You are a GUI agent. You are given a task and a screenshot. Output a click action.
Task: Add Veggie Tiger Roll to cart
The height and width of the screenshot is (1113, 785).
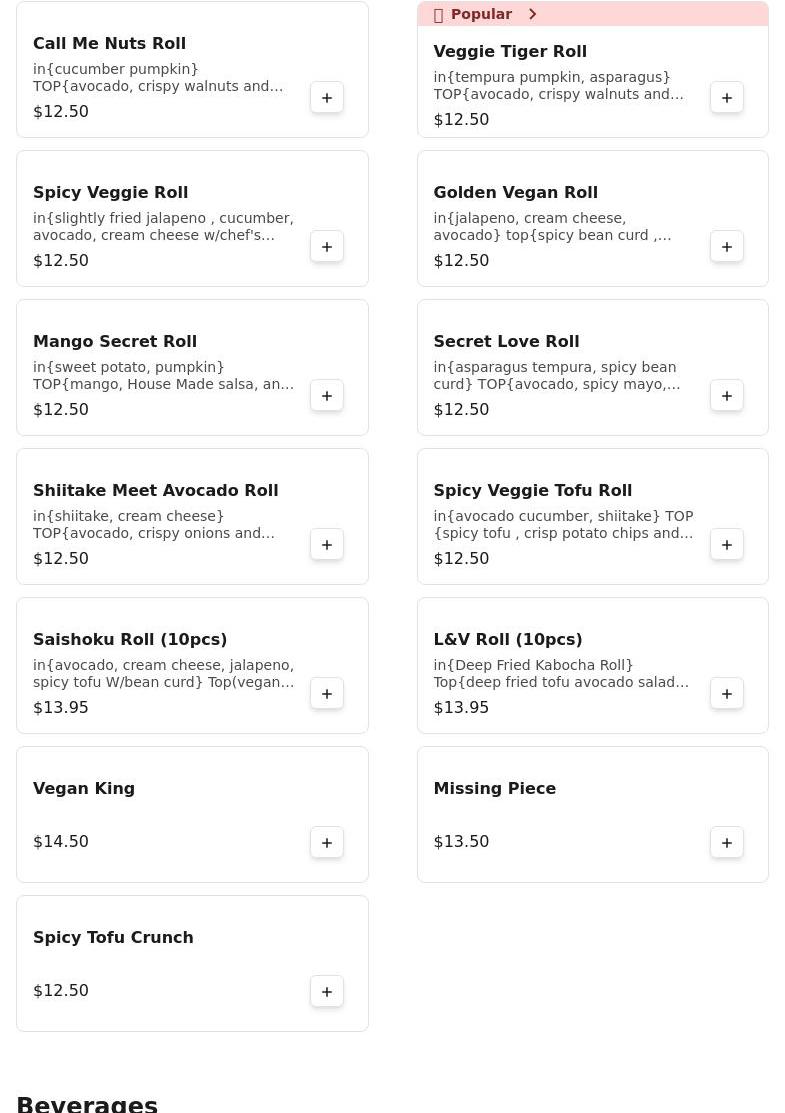point(727,98)
